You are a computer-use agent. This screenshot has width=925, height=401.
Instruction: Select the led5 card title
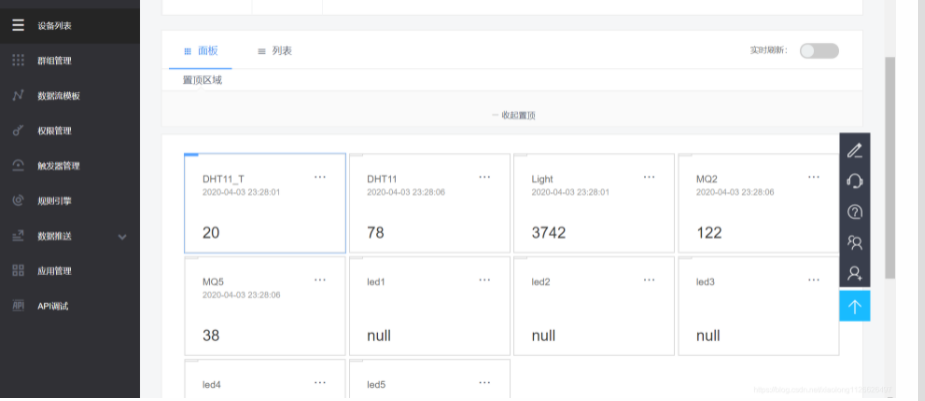[376, 384]
